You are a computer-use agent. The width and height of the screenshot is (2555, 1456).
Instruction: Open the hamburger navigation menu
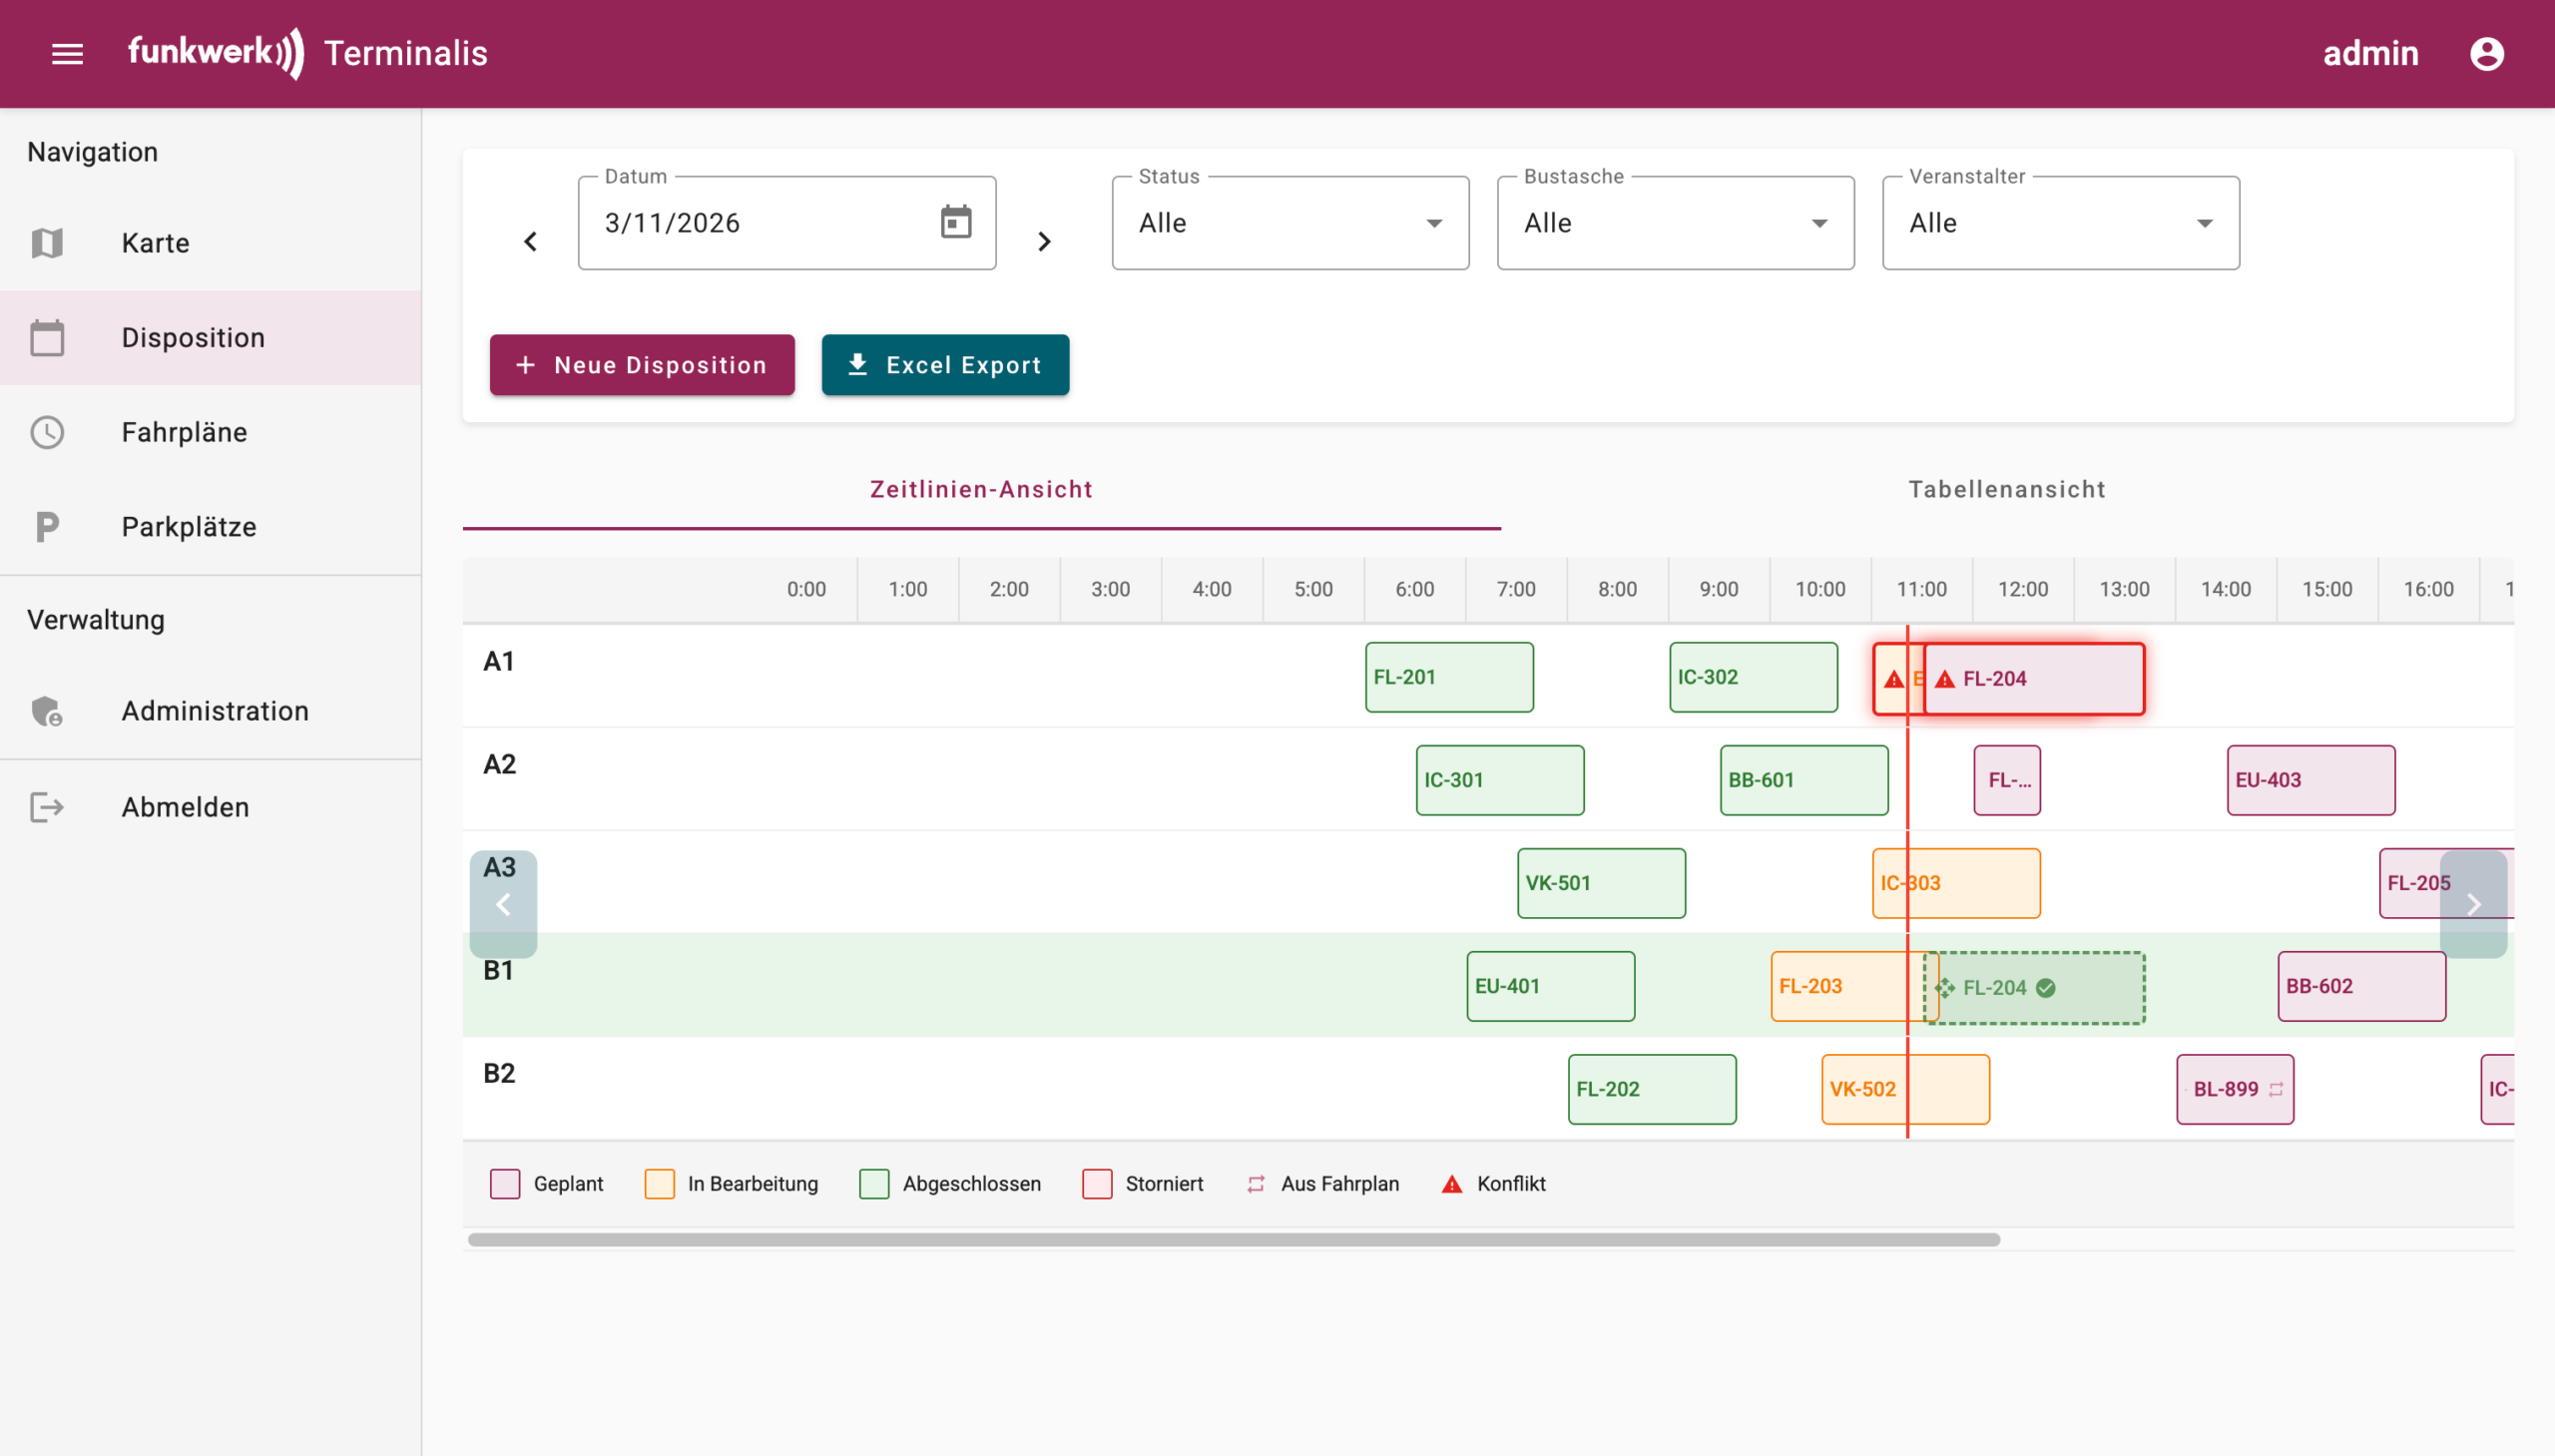(67, 53)
